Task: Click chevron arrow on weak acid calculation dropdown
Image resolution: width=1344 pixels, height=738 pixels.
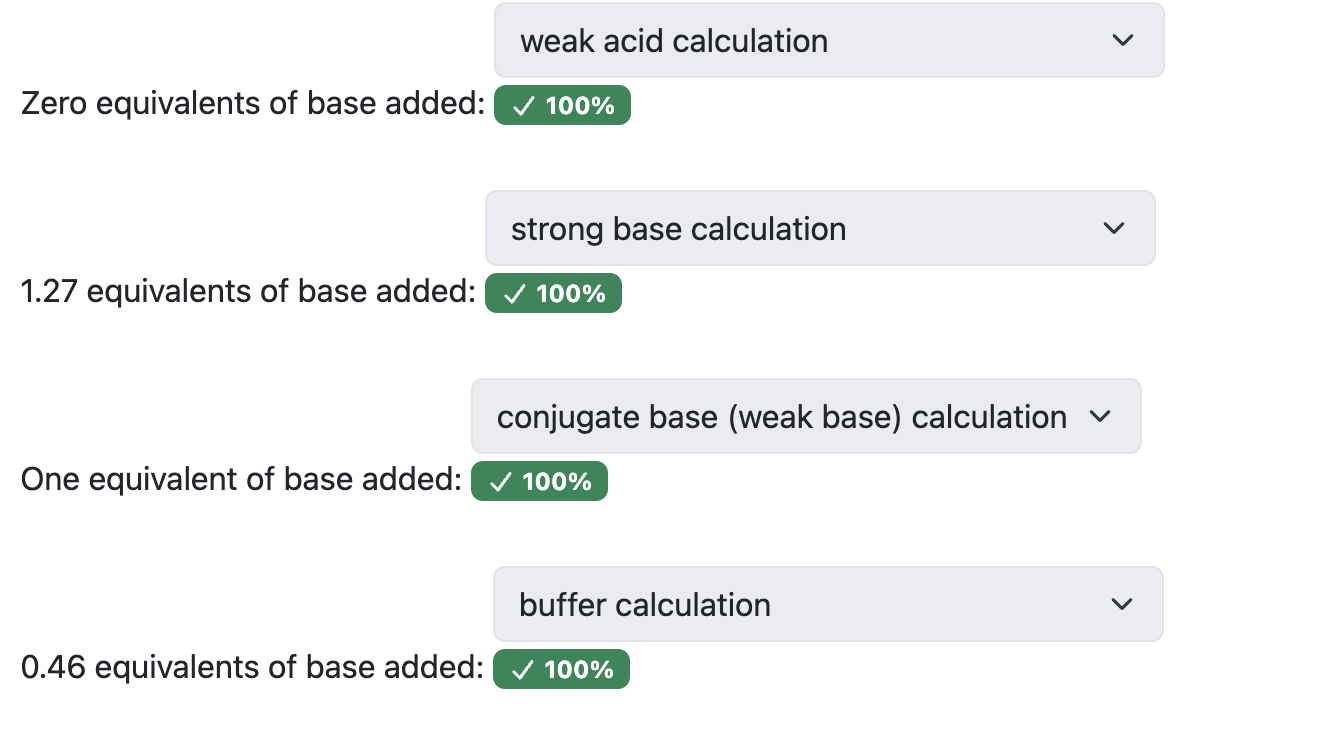Action: [1123, 41]
